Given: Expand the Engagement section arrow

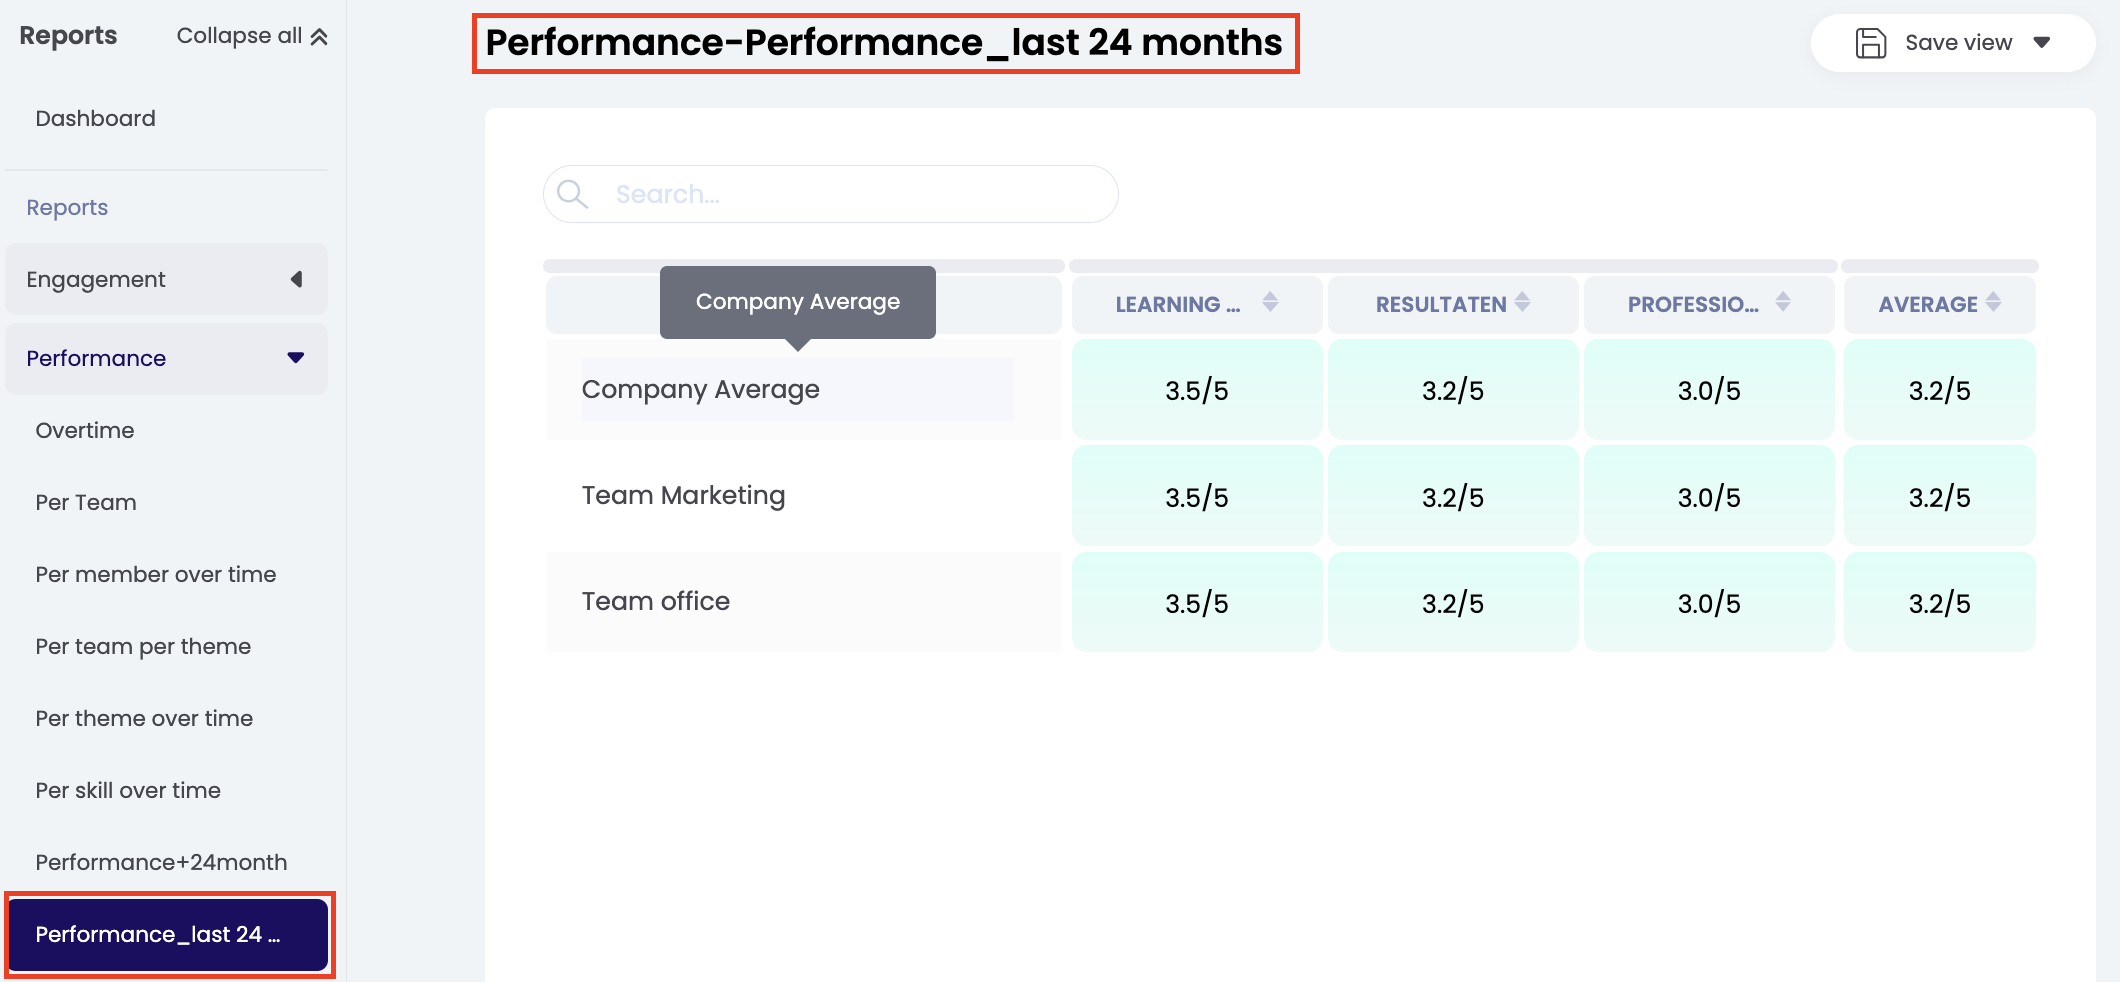Looking at the screenshot, I should (296, 279).
